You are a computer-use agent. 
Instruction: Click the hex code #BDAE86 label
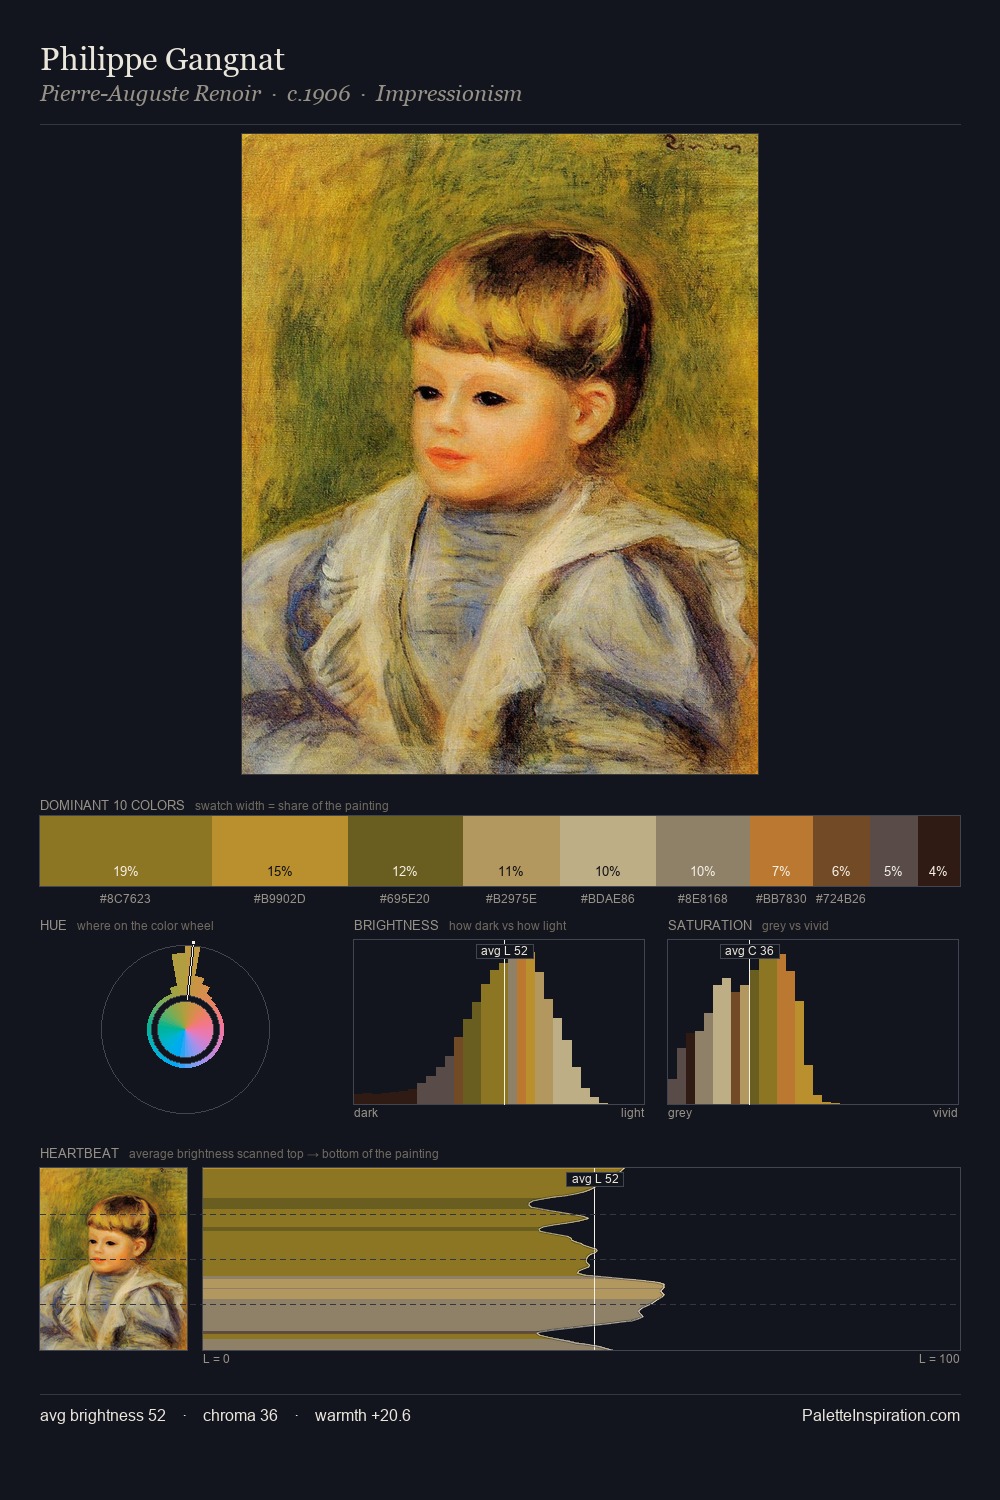(608, 898)
